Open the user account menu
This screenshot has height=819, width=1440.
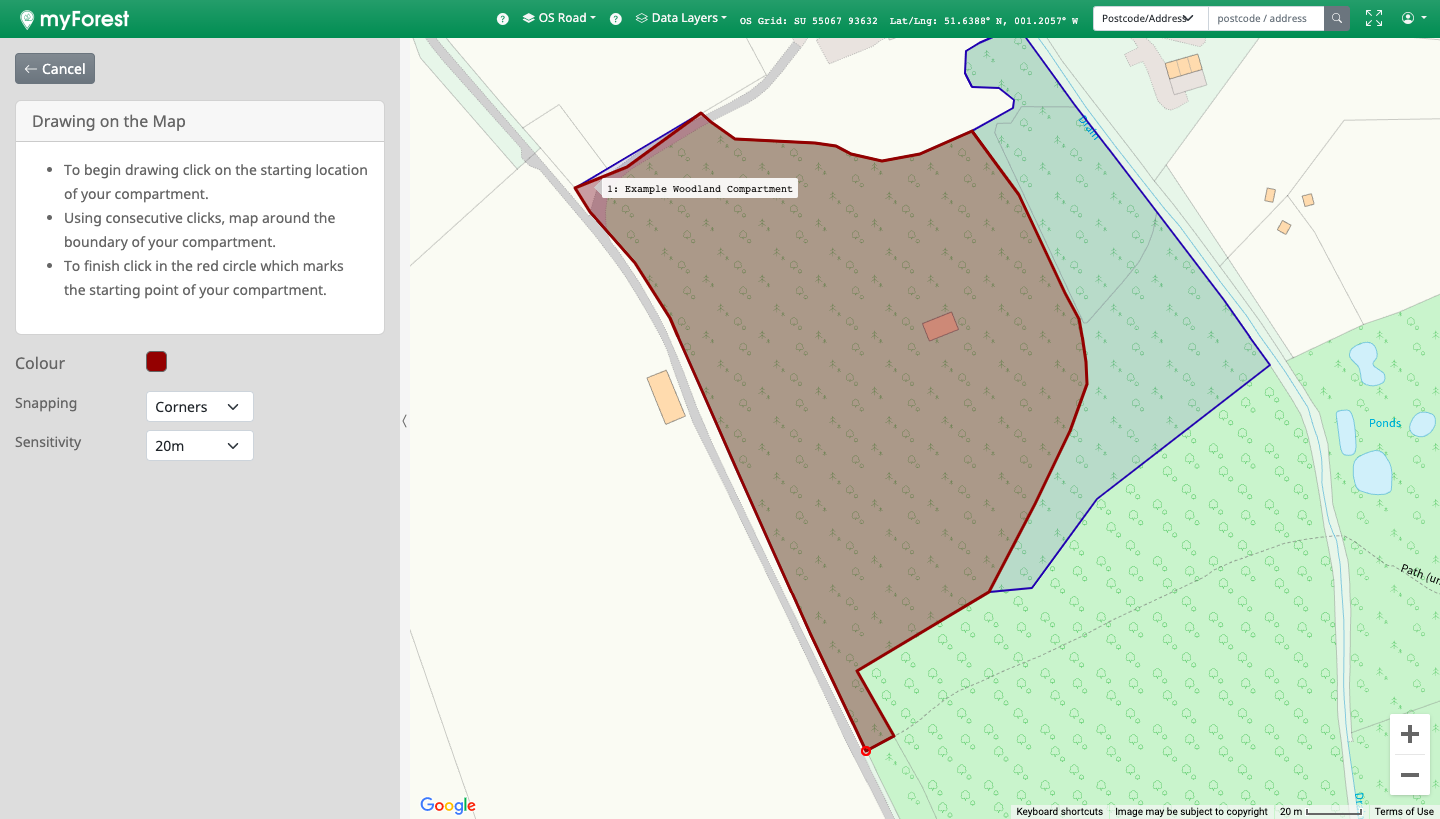click(x=1413, y=18)
